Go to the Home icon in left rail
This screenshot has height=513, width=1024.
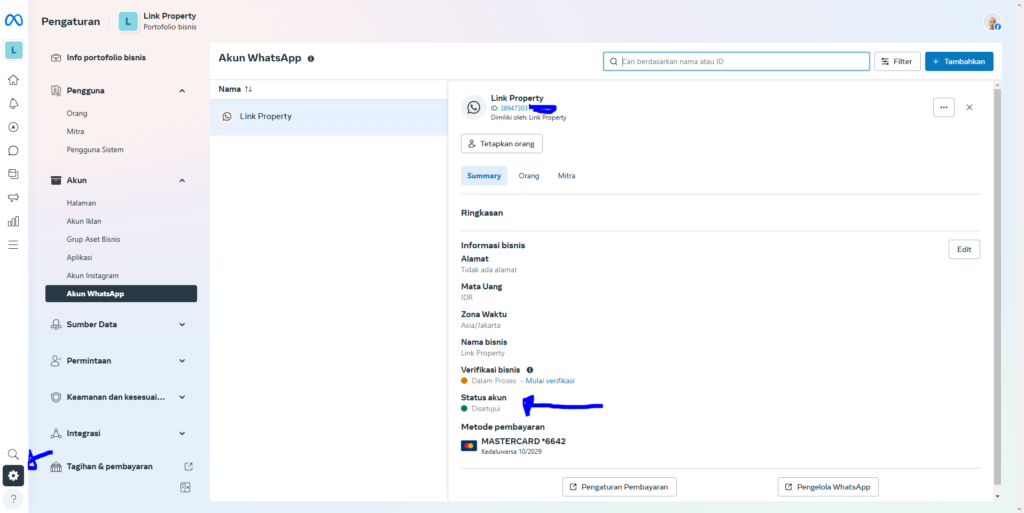tap(13, 80)
